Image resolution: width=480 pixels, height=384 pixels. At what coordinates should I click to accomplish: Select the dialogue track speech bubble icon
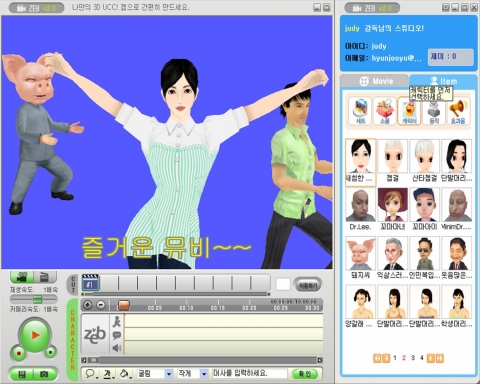click(116, 335)
